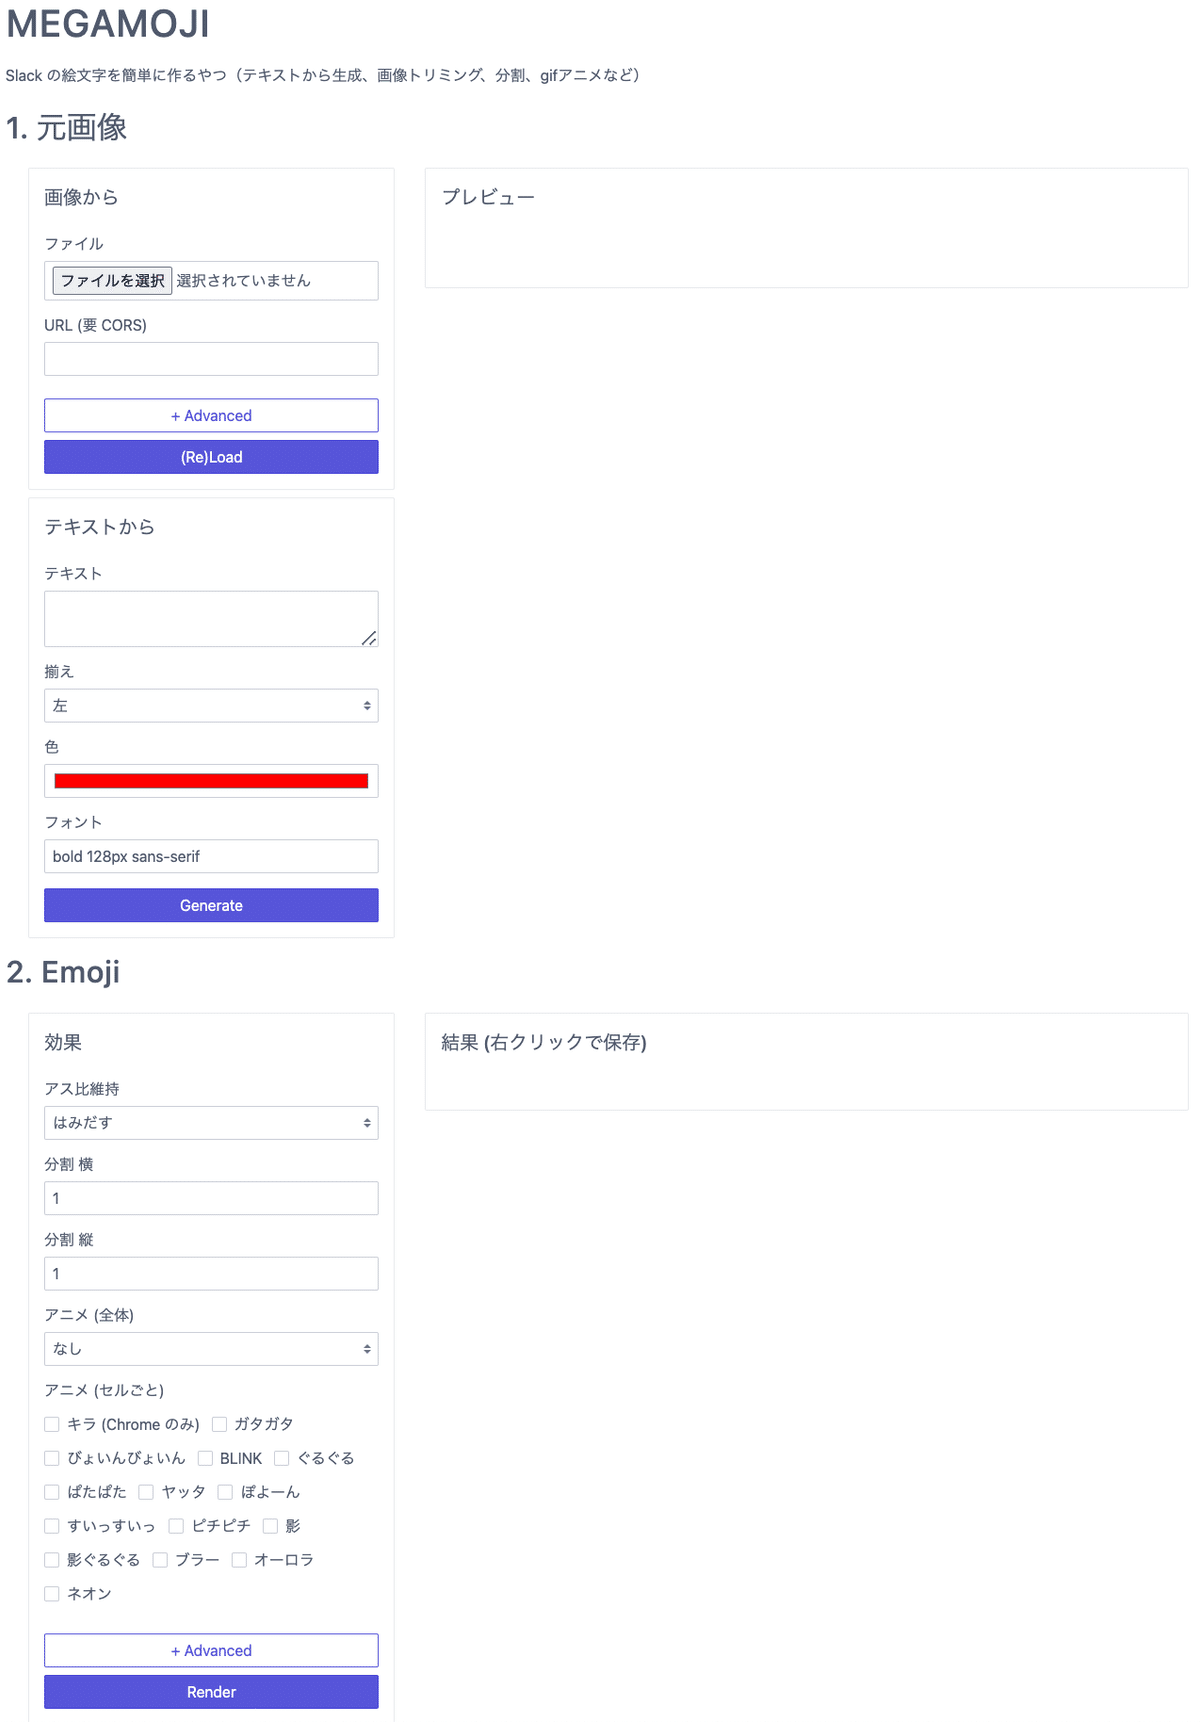Image resolution: width=1200 pixels, height=1722 pixels.
Task: Click the 効果 card heading
Action: coord(63,1042)
